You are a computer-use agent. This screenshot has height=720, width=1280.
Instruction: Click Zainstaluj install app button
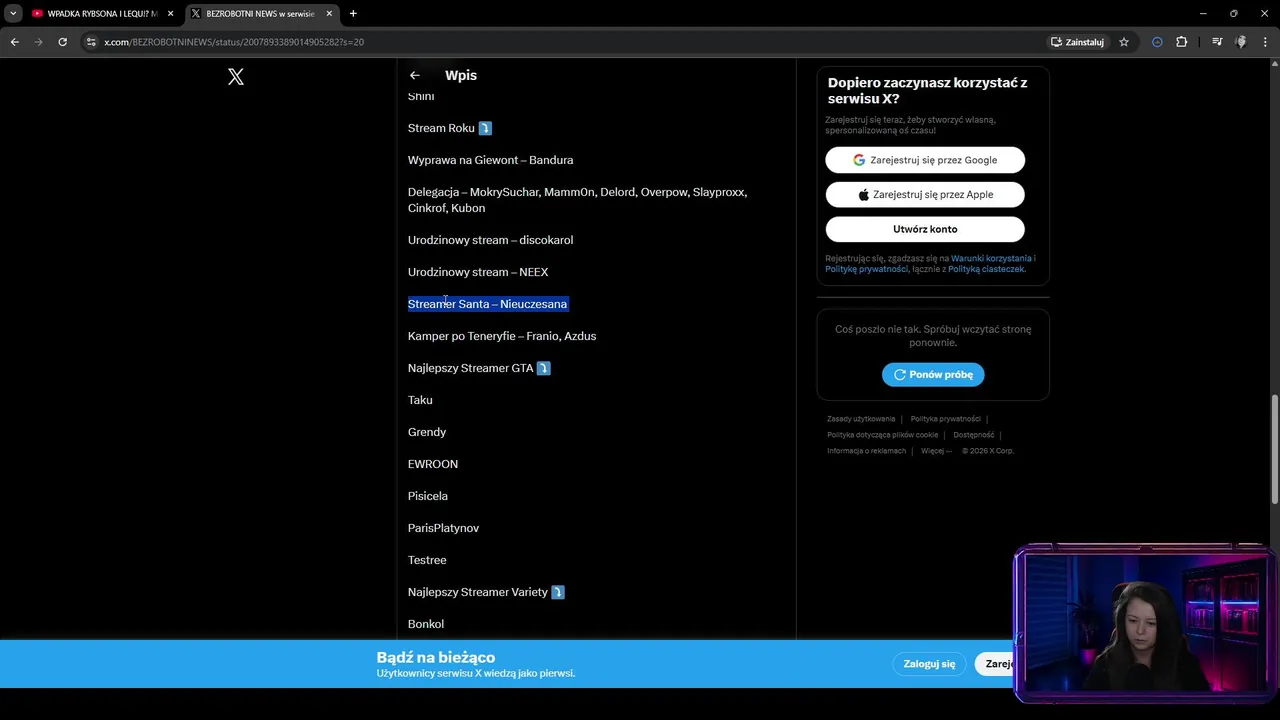(1077, 42)
